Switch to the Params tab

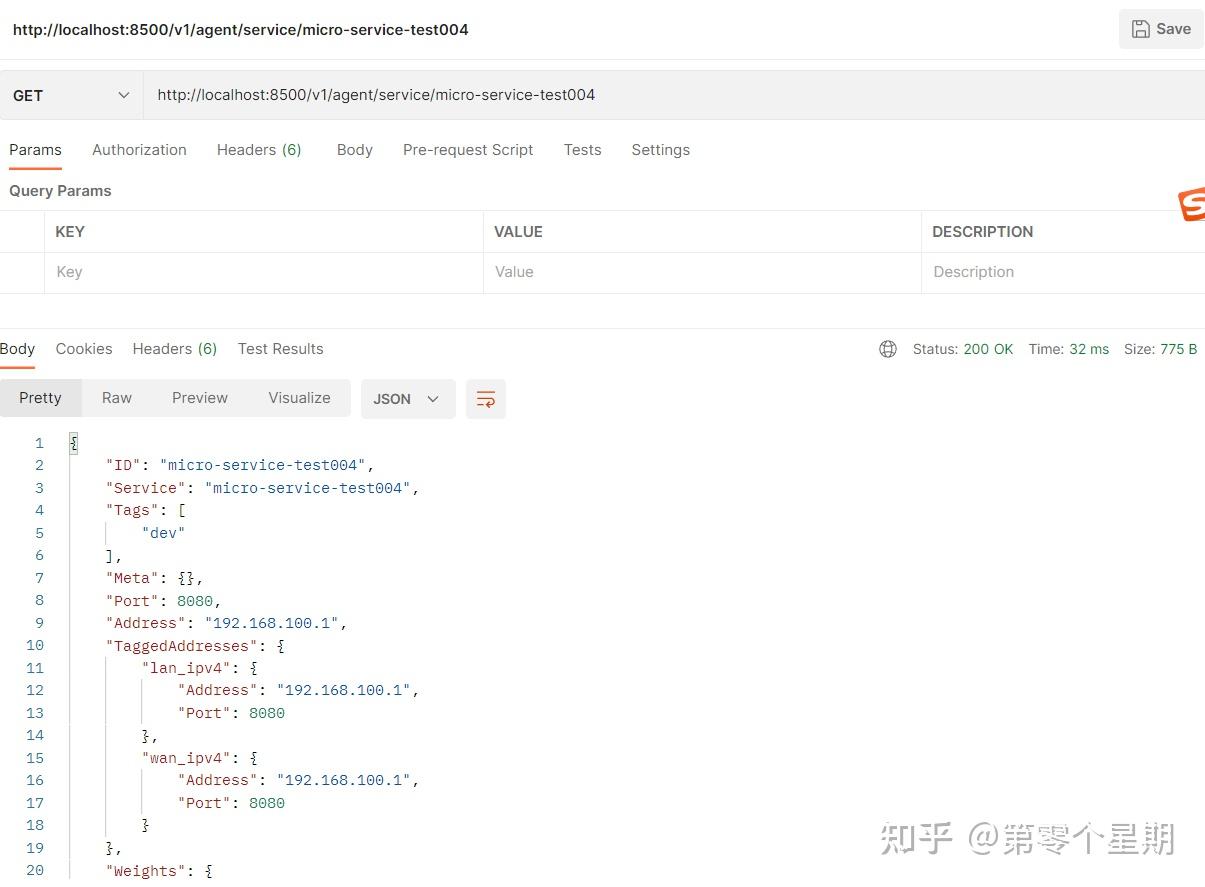tap(35, 150)
